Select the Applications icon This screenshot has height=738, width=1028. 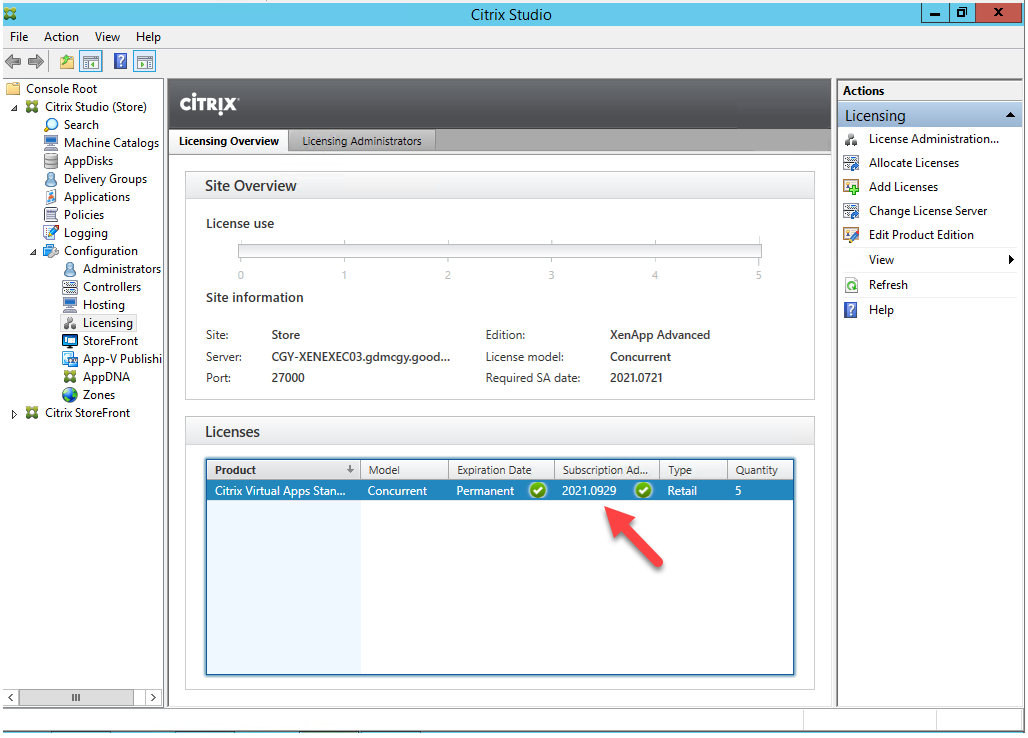pos(51,197)
